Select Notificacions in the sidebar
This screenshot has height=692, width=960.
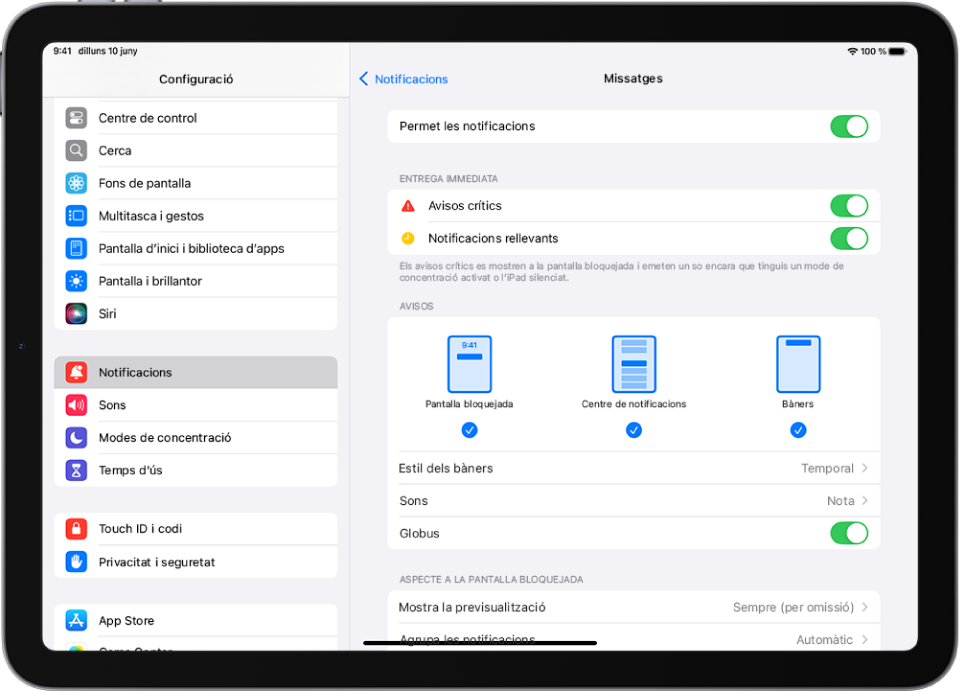[x=196, y=372]
